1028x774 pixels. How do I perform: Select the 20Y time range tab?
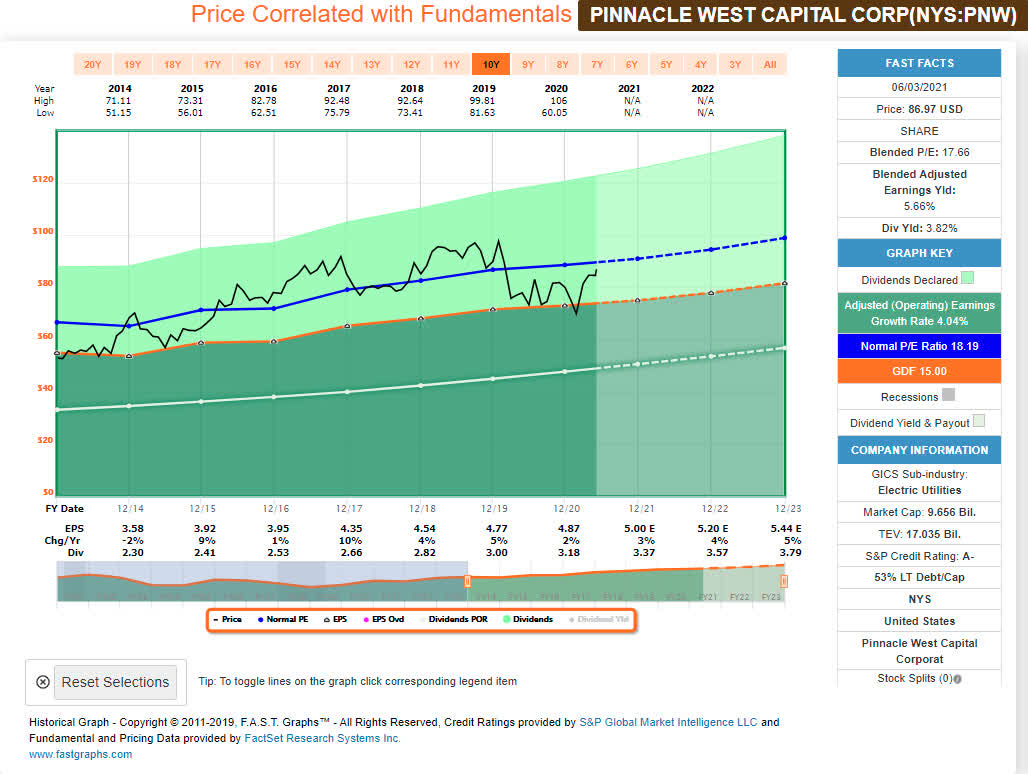coord(92,64)
